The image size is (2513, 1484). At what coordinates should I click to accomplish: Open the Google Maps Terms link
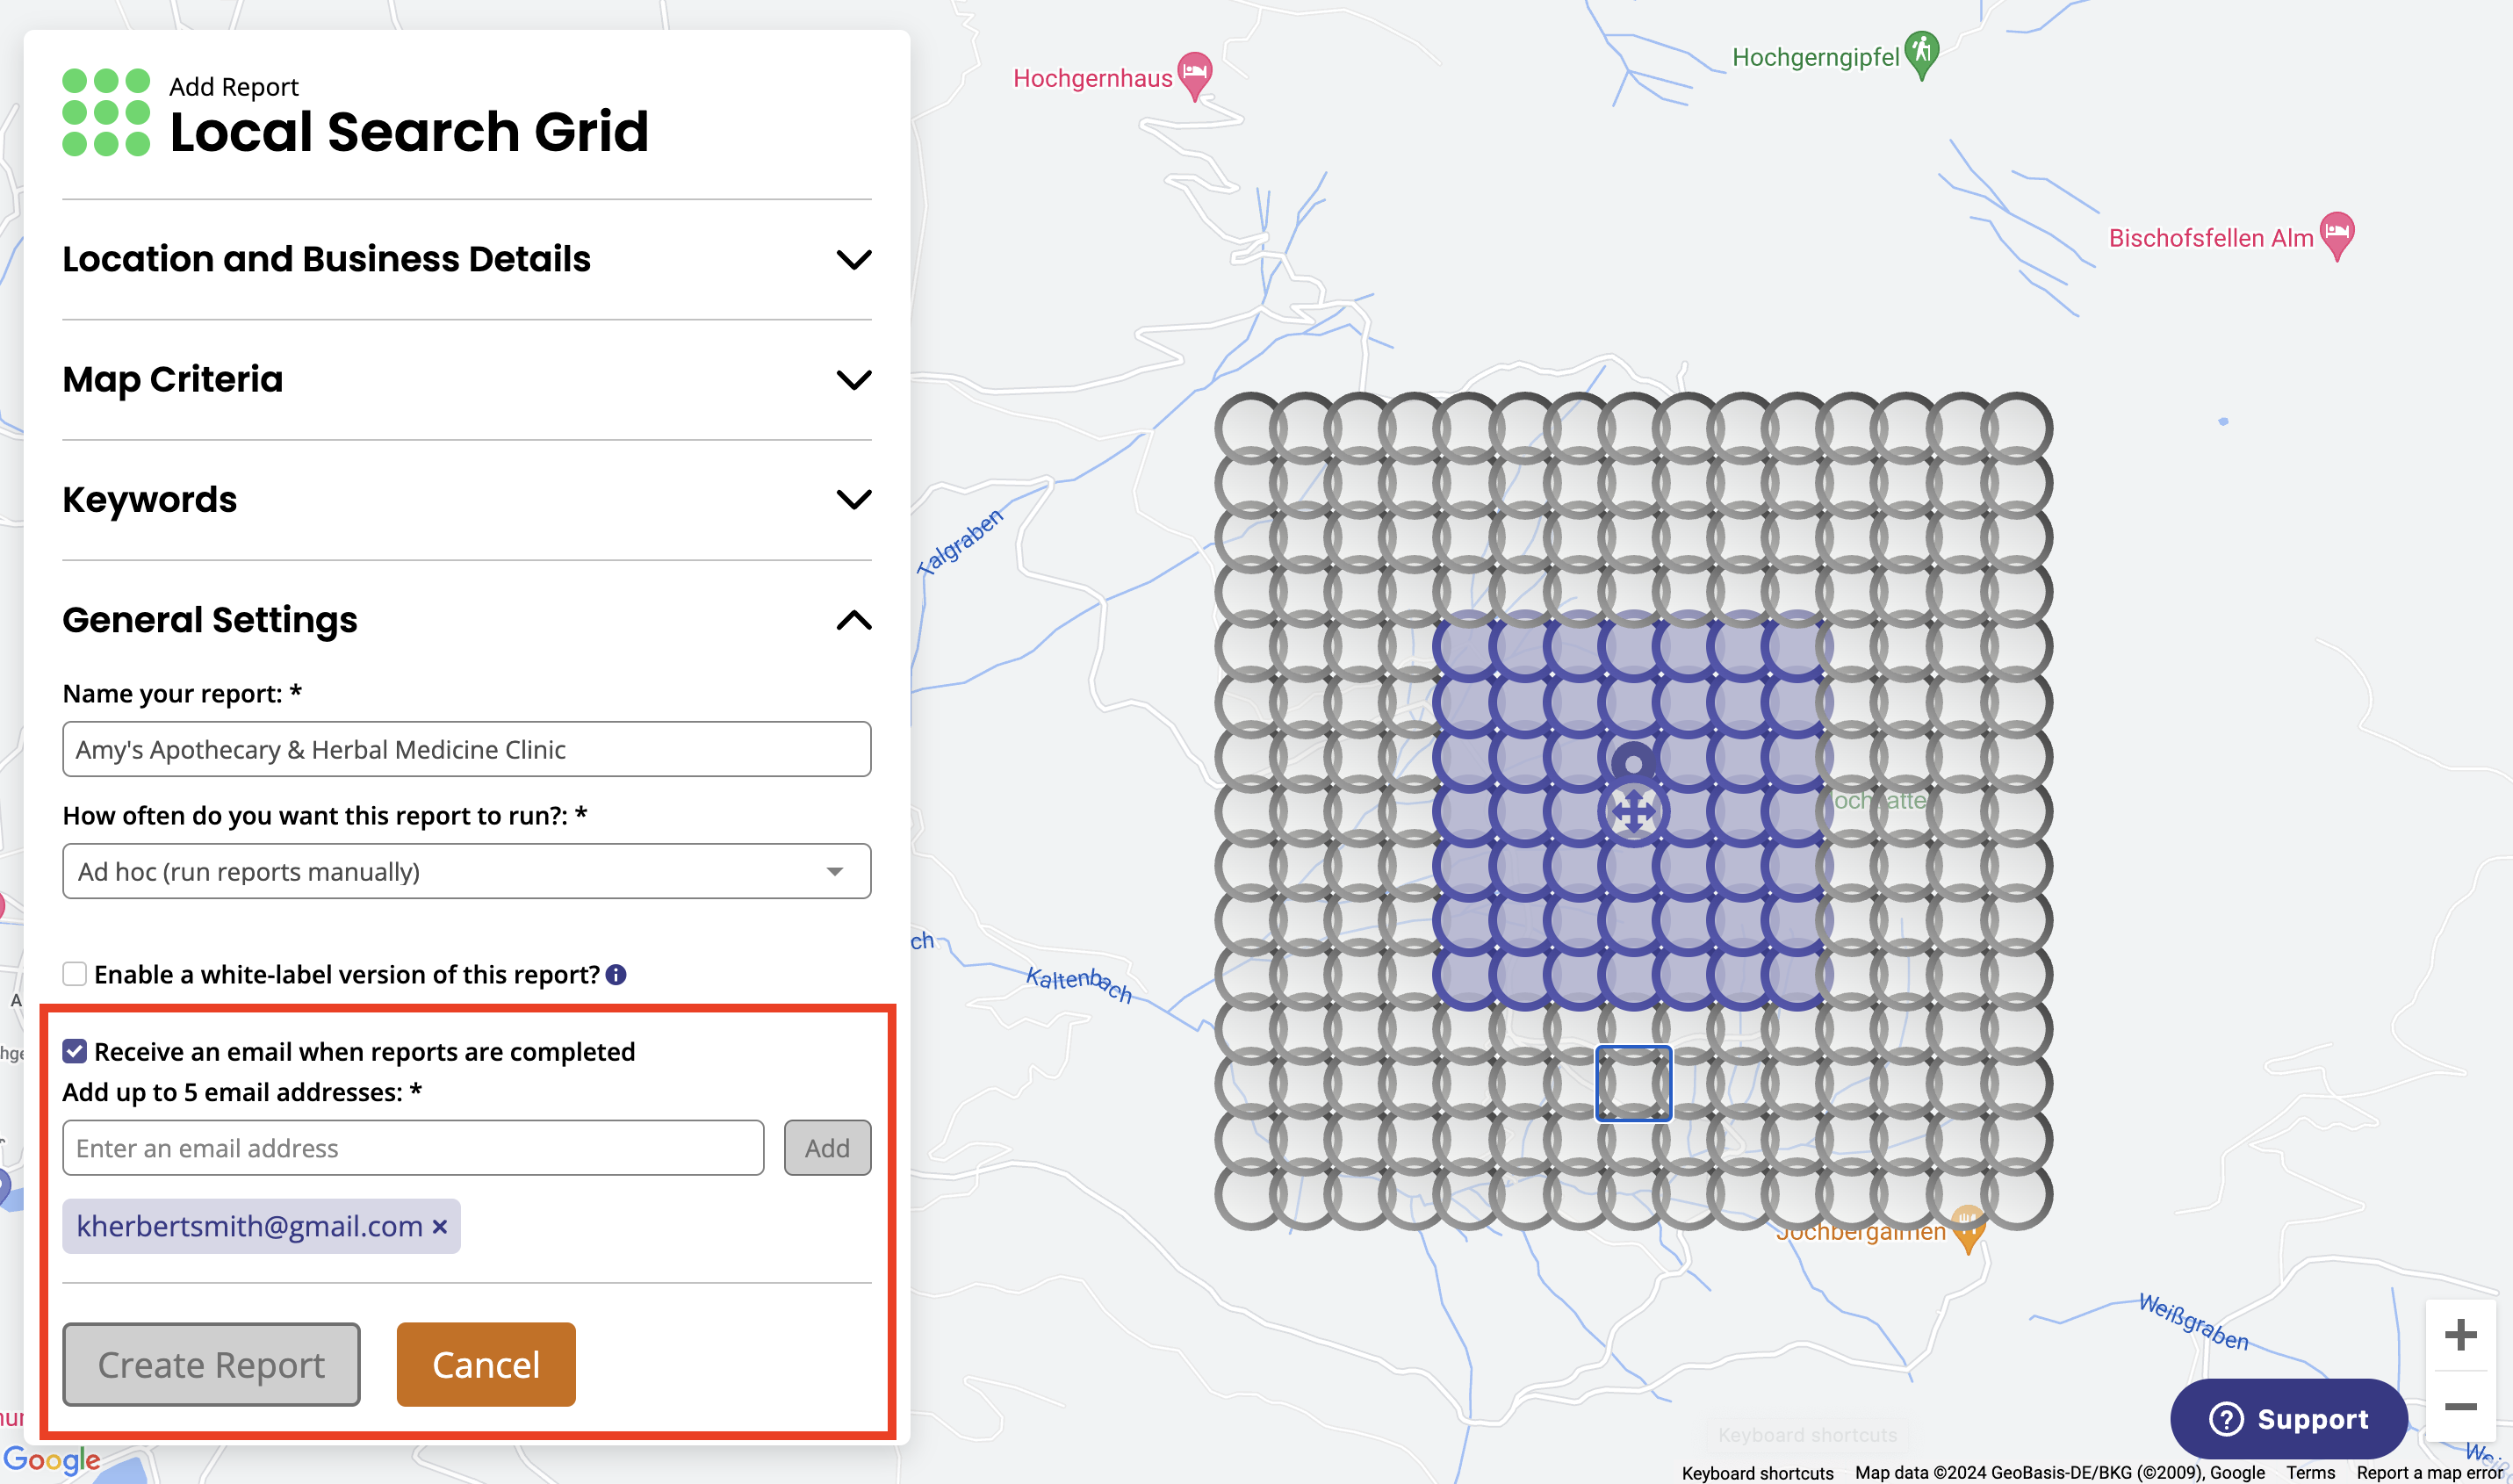2311,1472
